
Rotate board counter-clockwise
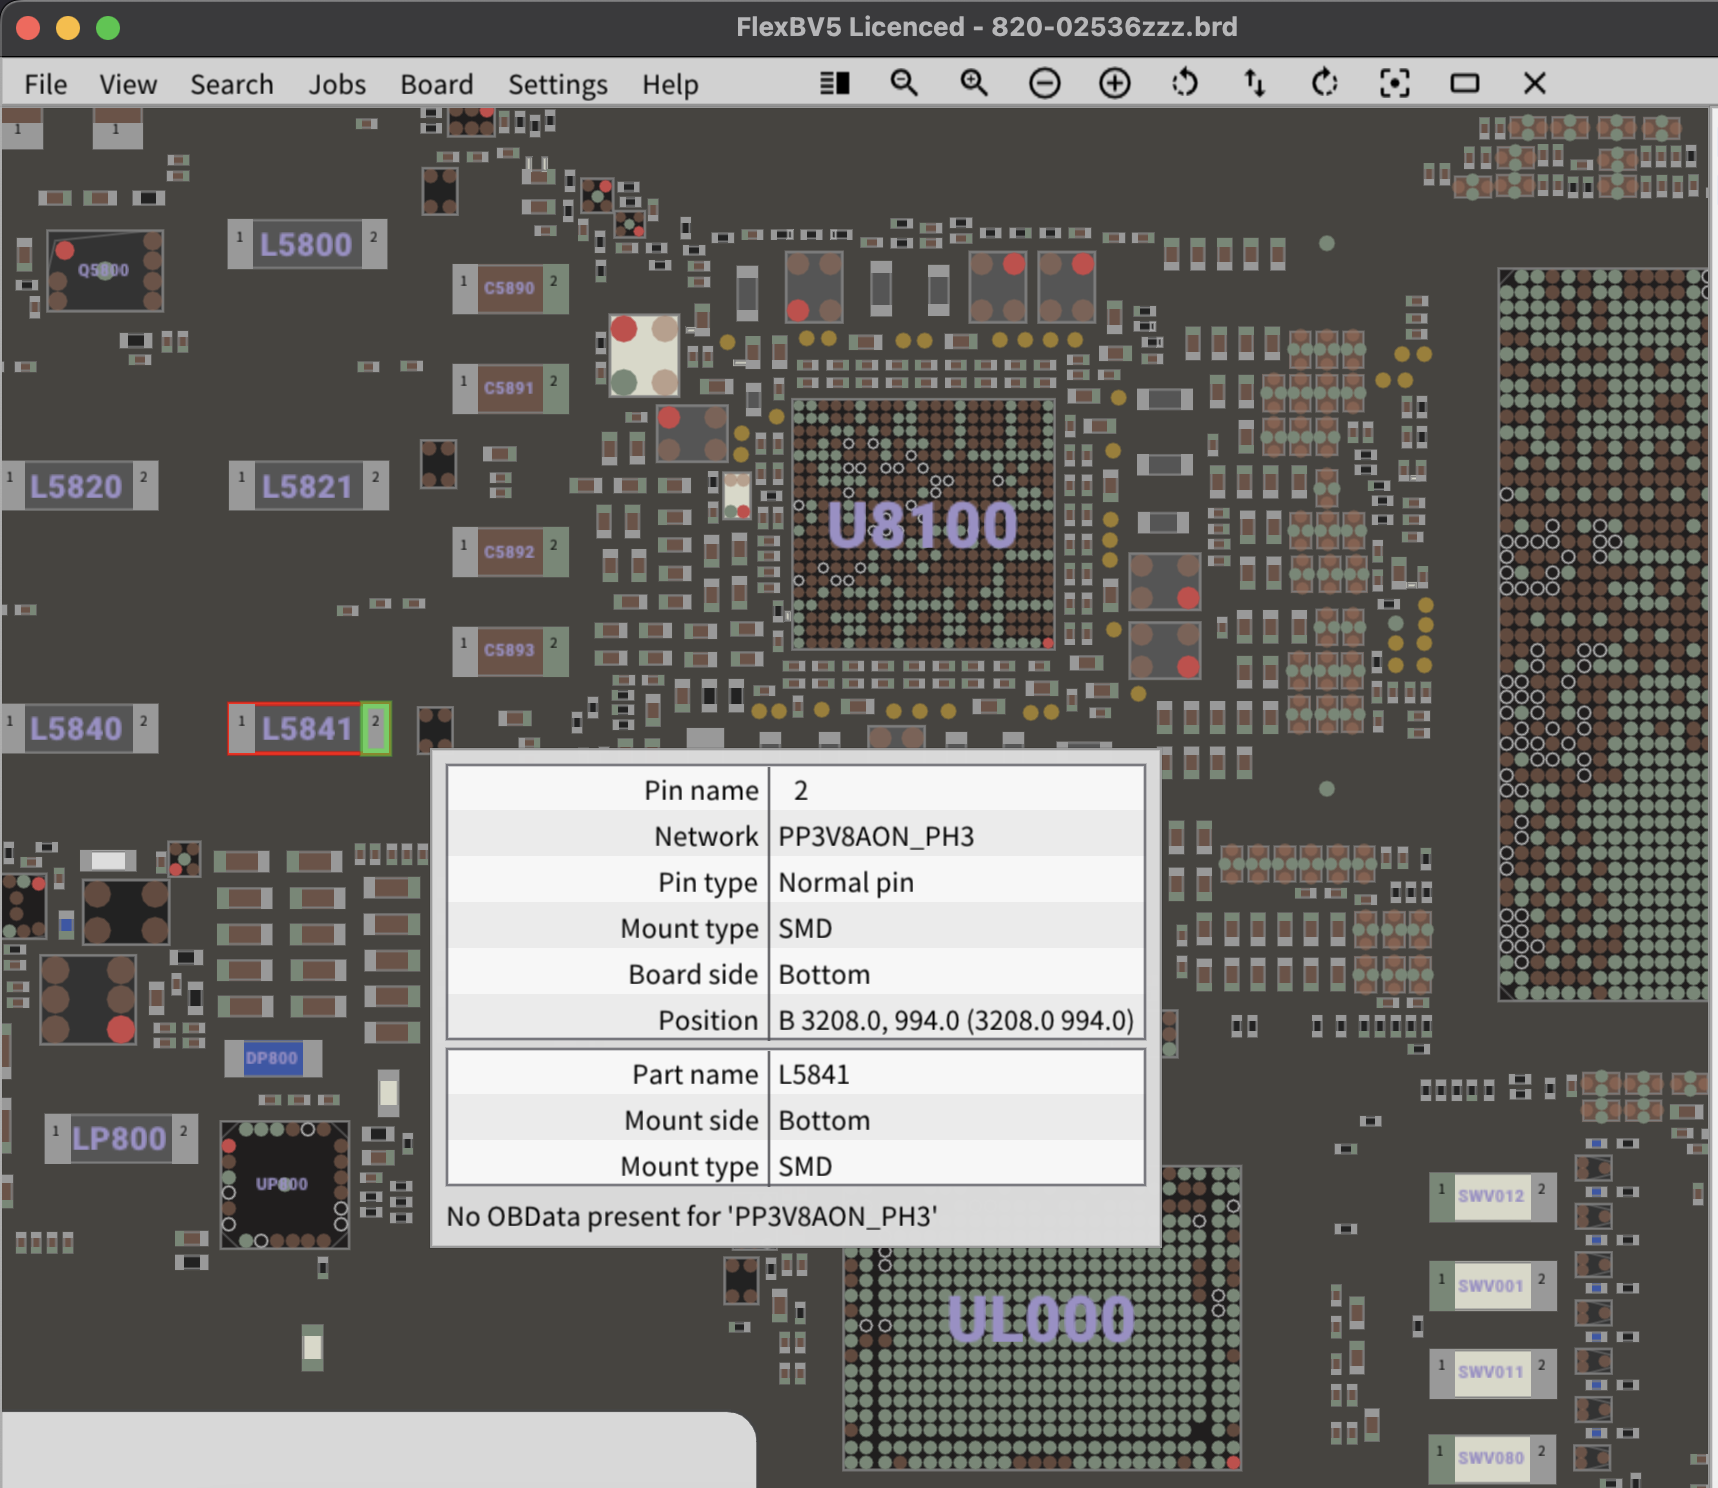coord(1184,83)
